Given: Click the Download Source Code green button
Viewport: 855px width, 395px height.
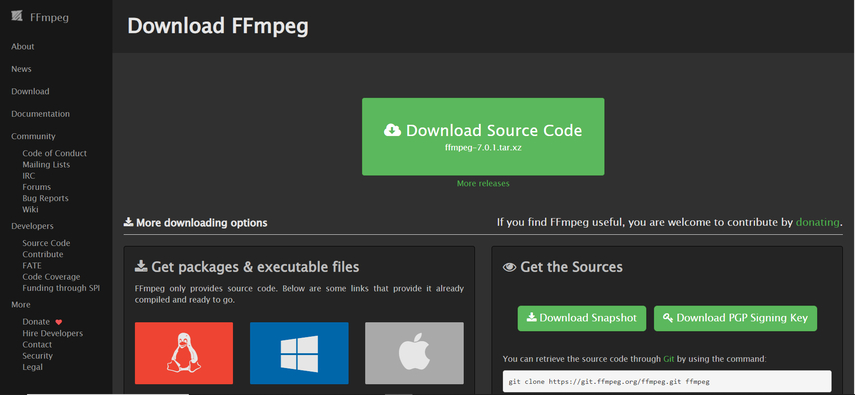Looking at the screenshot, I should point(483,137).
